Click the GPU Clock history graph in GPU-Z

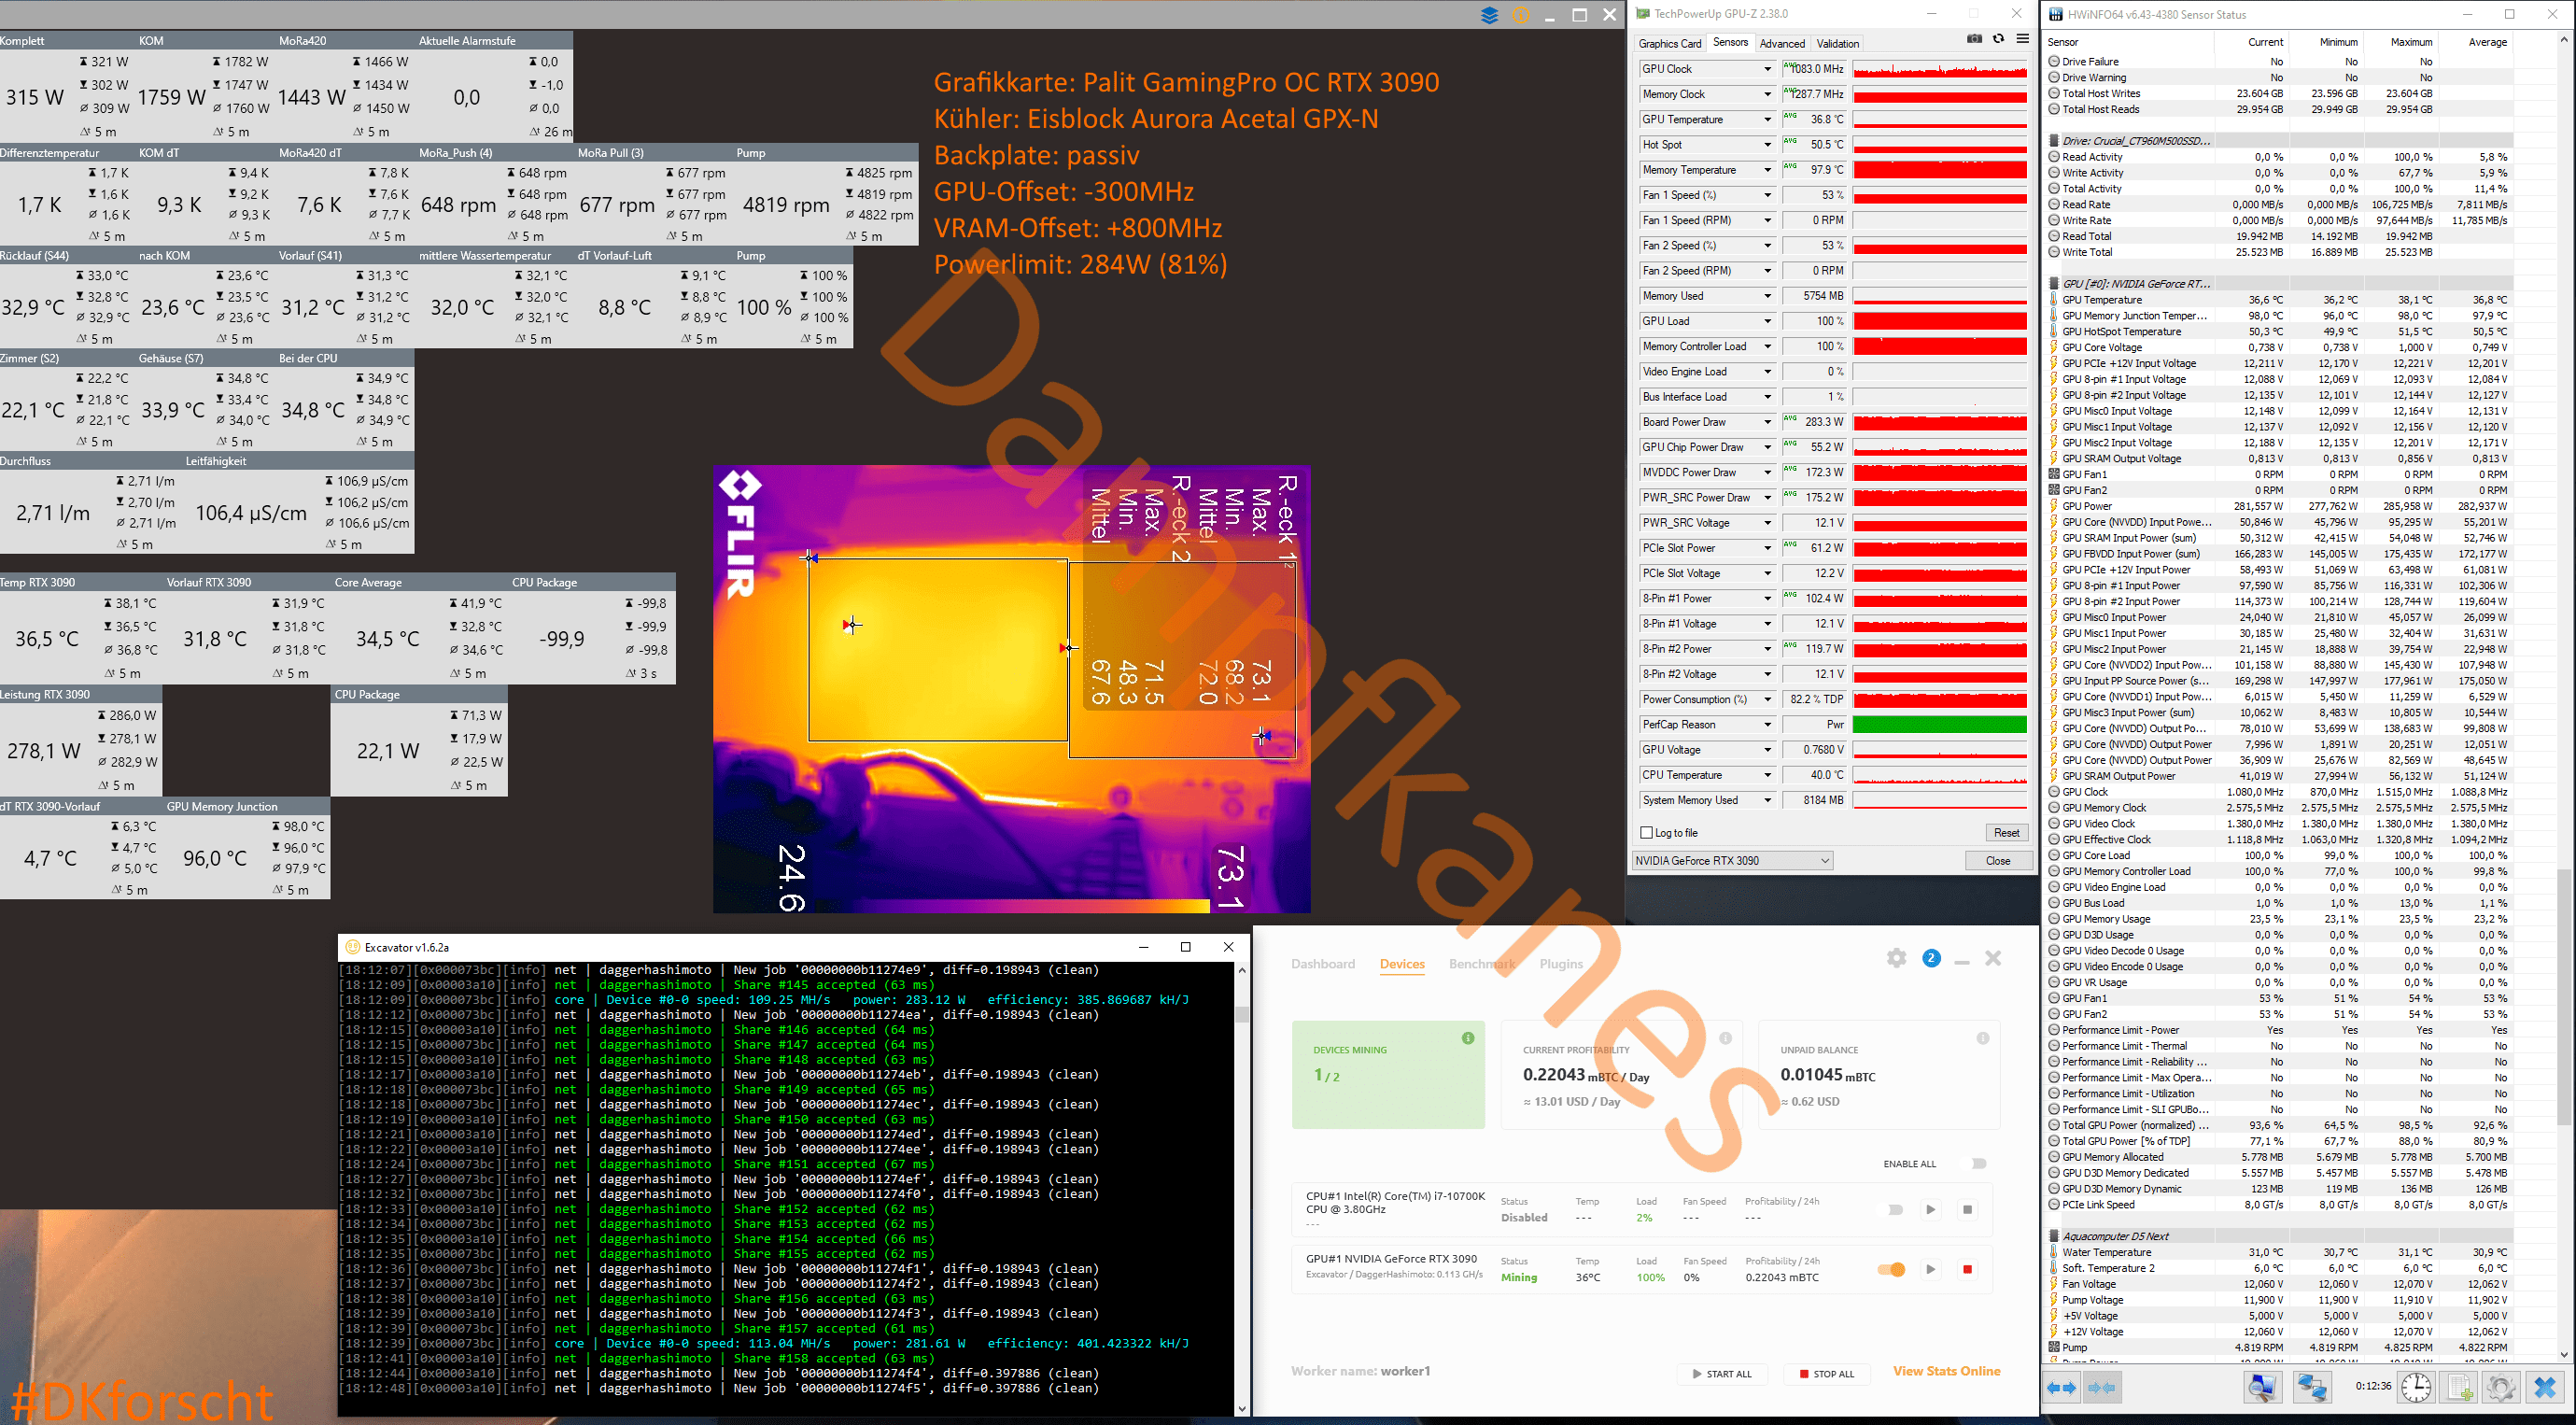pyautogui.click(x=1939, y=69)
